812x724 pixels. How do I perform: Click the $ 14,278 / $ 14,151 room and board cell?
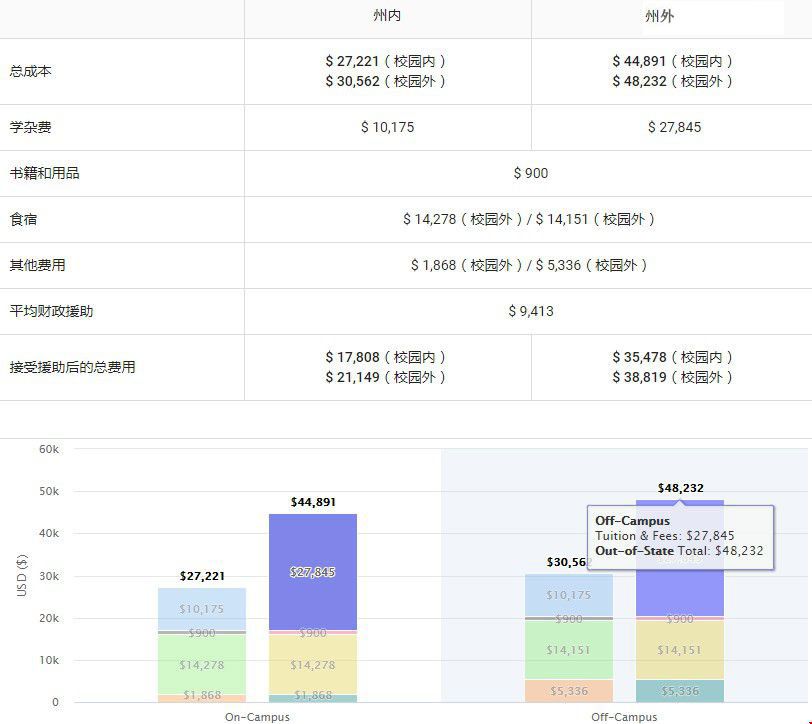(x=529, y=220)
